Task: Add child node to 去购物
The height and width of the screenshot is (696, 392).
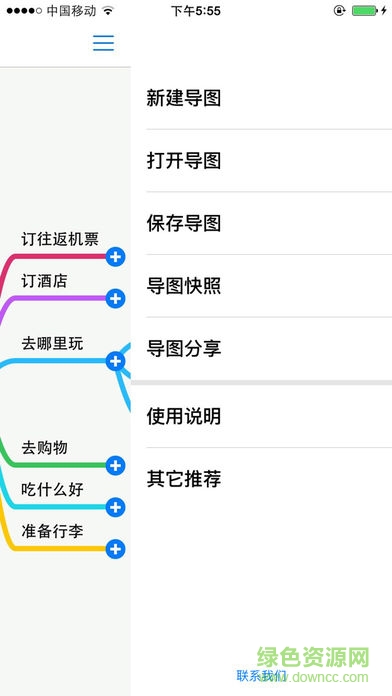Action: [x=115, y=466]
